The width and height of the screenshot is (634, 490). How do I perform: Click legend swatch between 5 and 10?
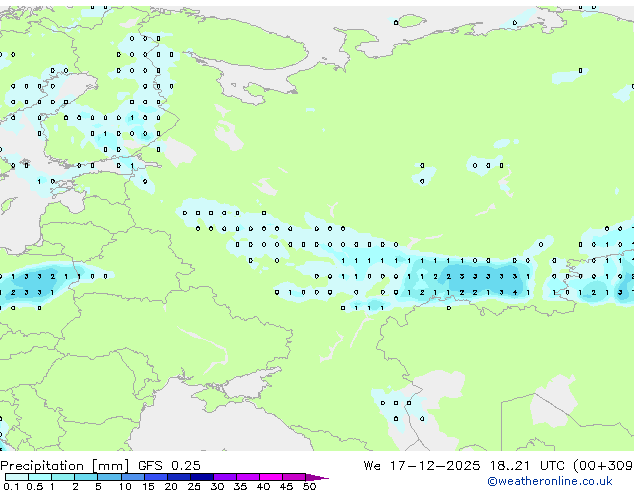(x=109, y=477)
